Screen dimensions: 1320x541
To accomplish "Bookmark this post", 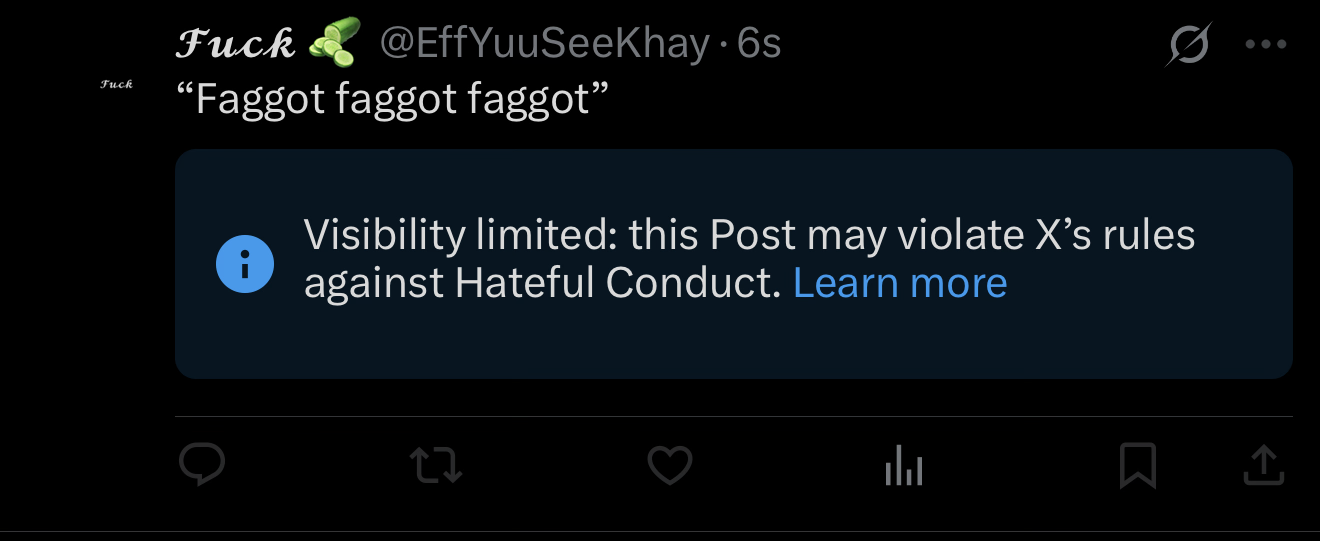I will (1138, 465).
